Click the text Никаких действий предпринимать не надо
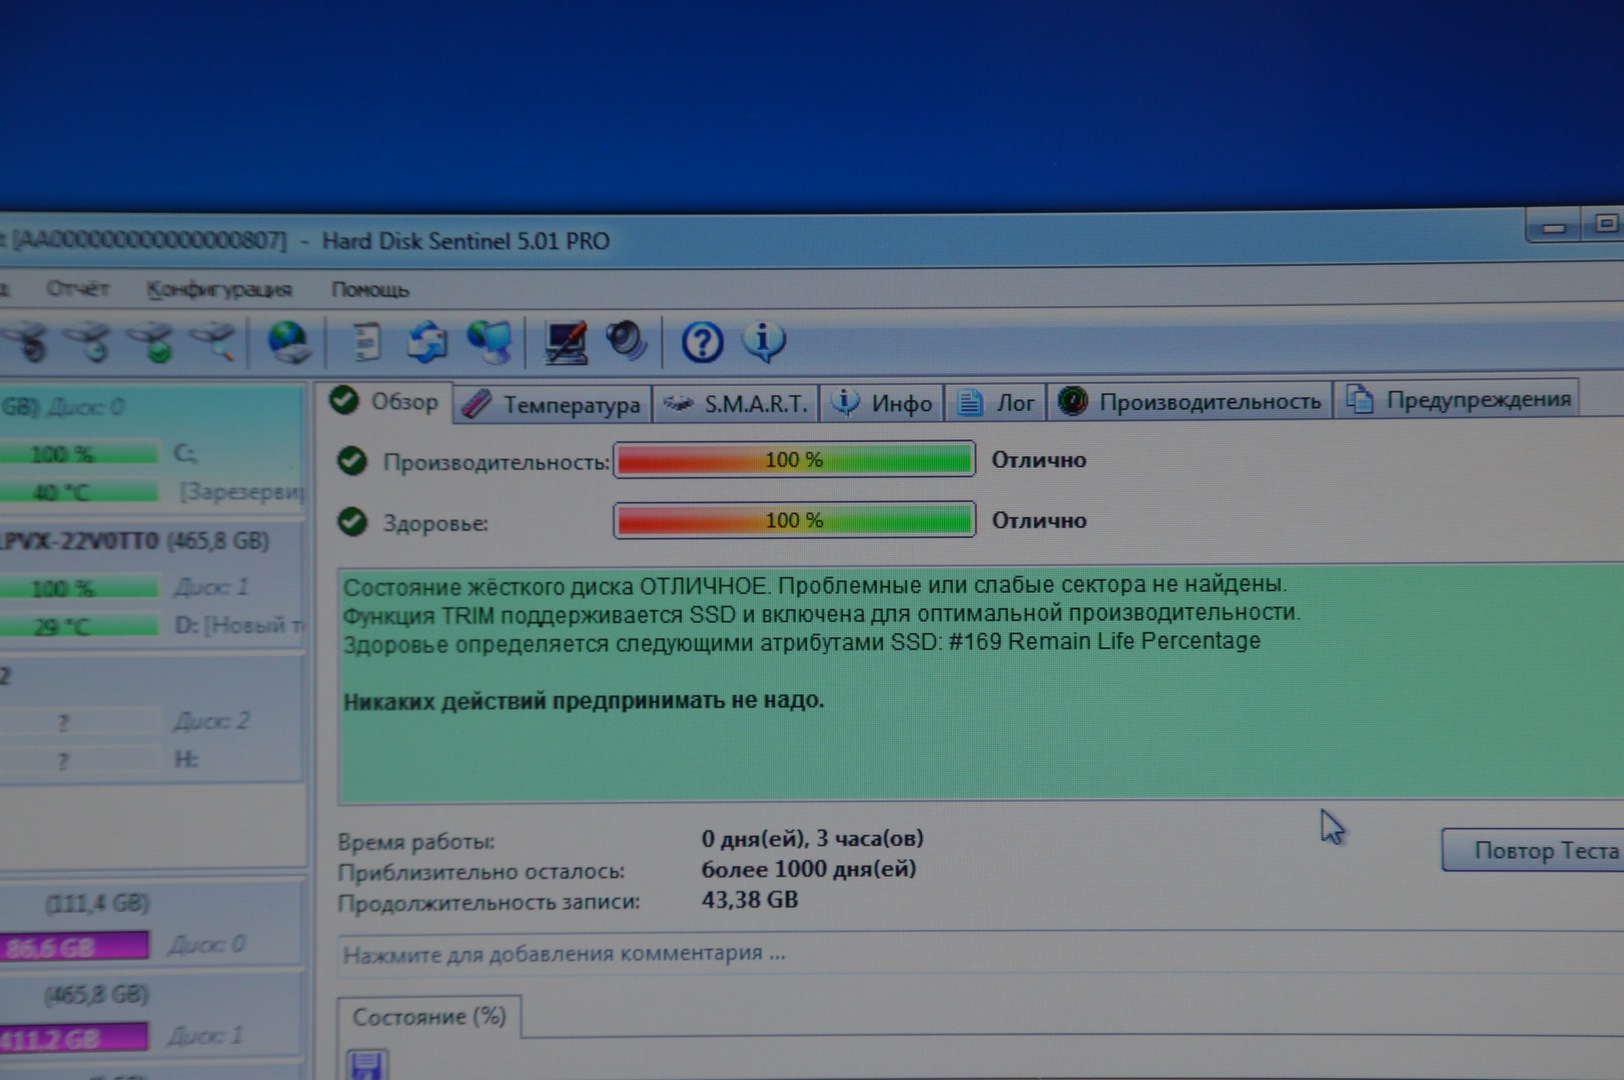 coord(584,701)
